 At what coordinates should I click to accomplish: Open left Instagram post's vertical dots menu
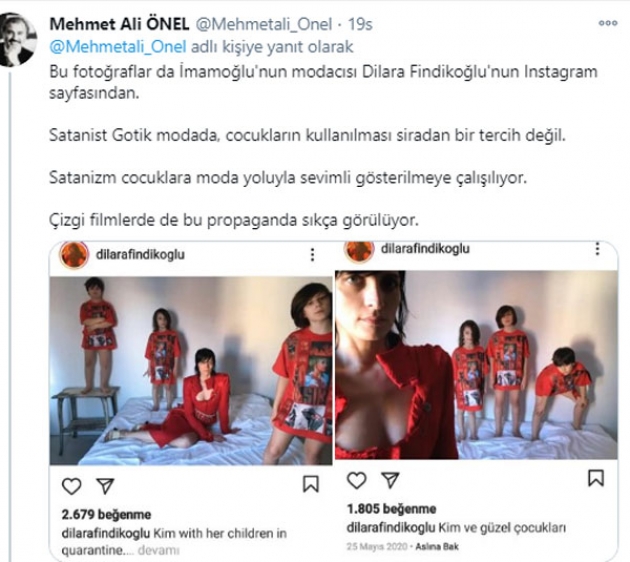click(312, 255)
